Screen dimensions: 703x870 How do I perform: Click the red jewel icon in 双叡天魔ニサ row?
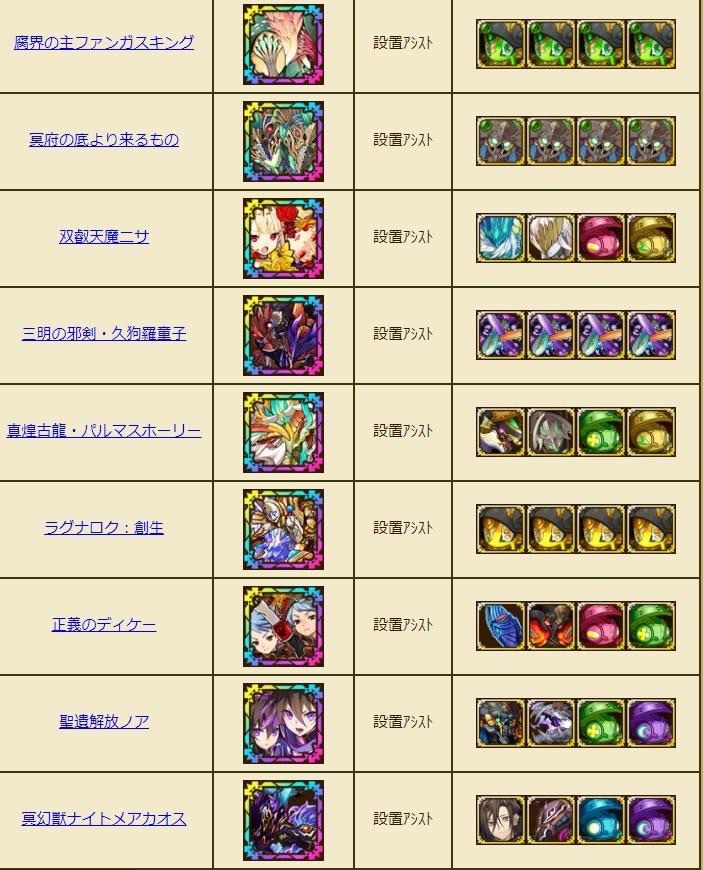(601, 238)
